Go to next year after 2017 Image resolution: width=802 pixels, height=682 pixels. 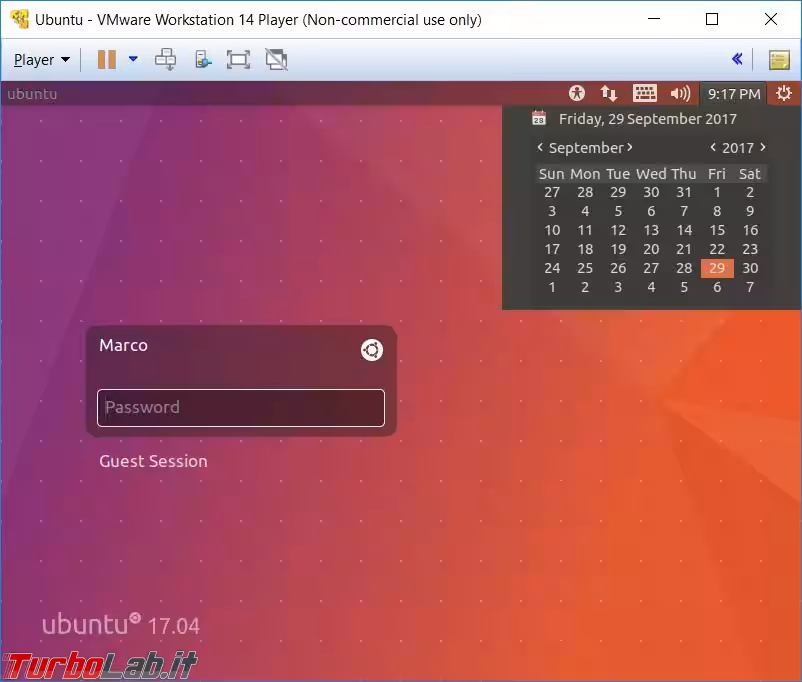763,147
